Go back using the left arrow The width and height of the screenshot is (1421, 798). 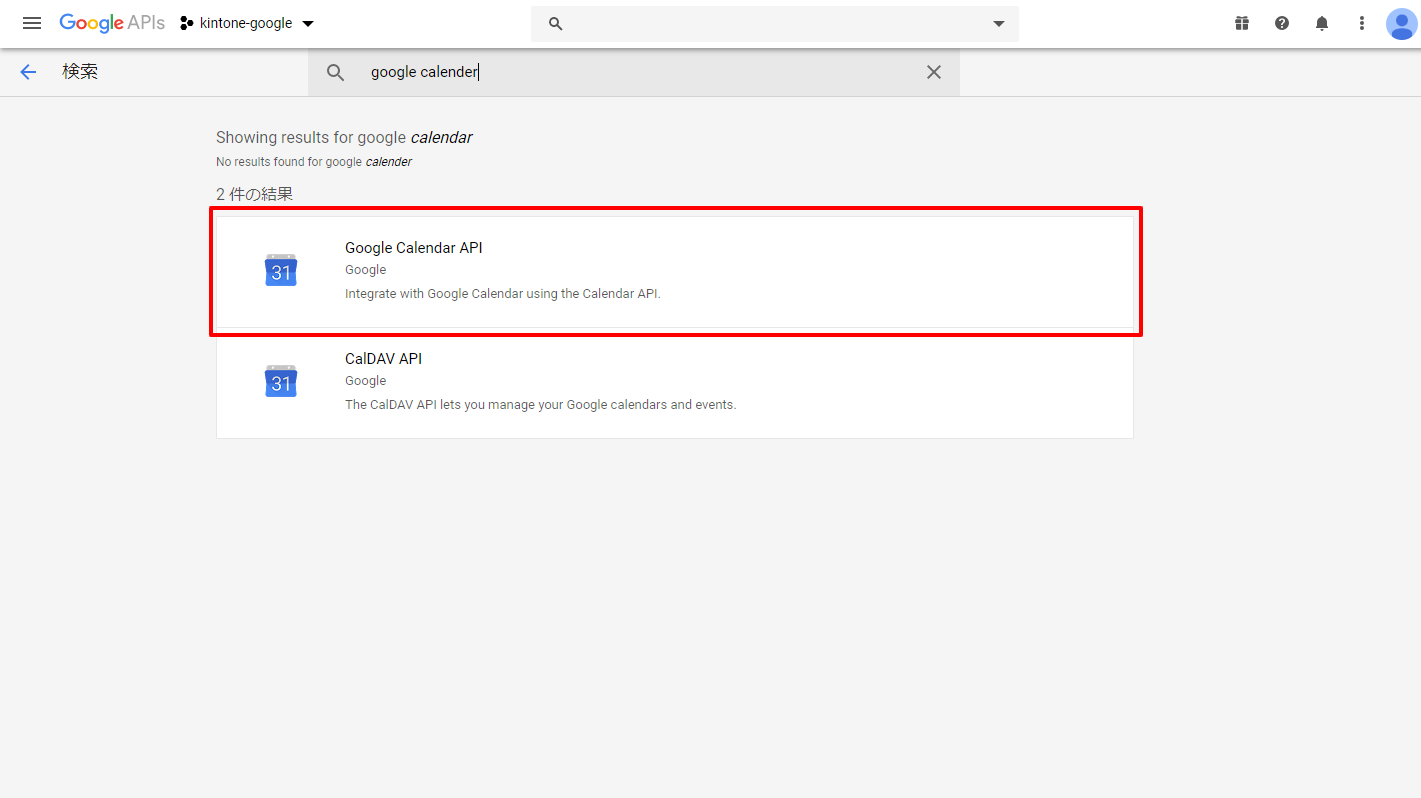tap(28, 72)
